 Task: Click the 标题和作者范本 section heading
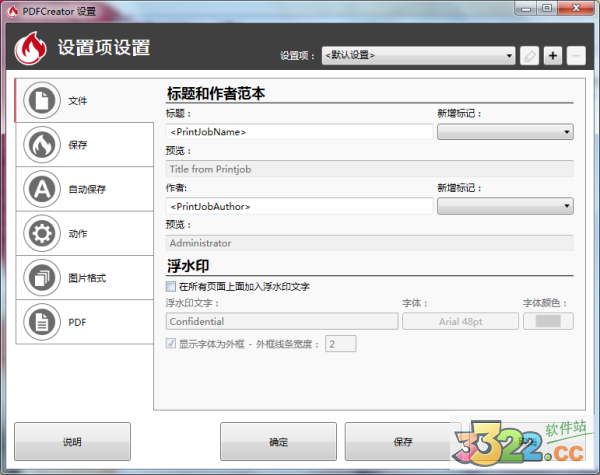216,93
